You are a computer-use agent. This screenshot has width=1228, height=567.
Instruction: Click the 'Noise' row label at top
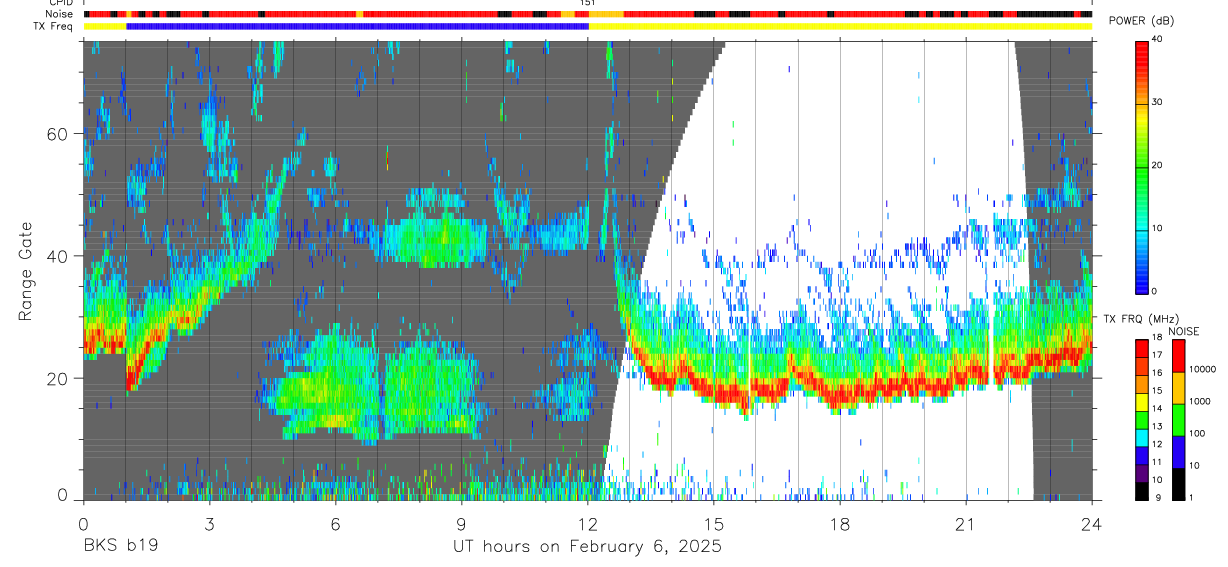(59, 14)
